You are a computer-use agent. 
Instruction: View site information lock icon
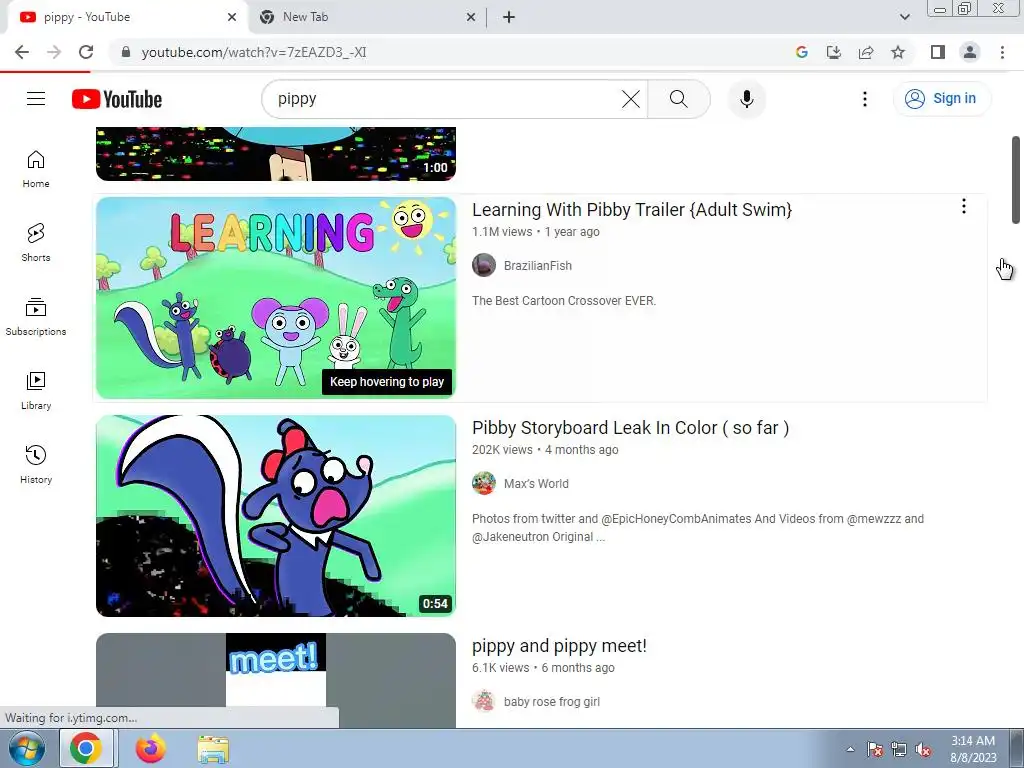coord(126,52)
